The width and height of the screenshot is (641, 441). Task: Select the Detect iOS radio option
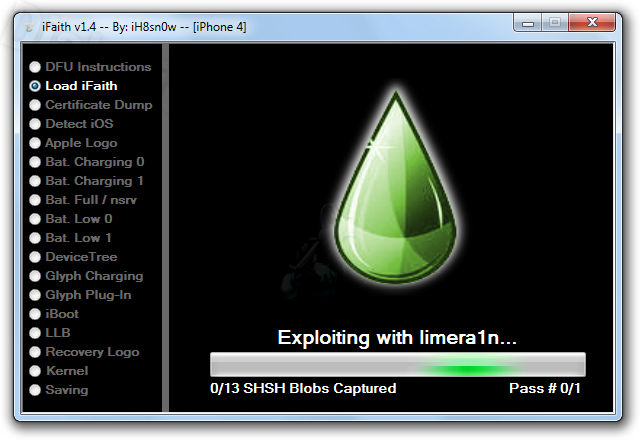point(35,124)
